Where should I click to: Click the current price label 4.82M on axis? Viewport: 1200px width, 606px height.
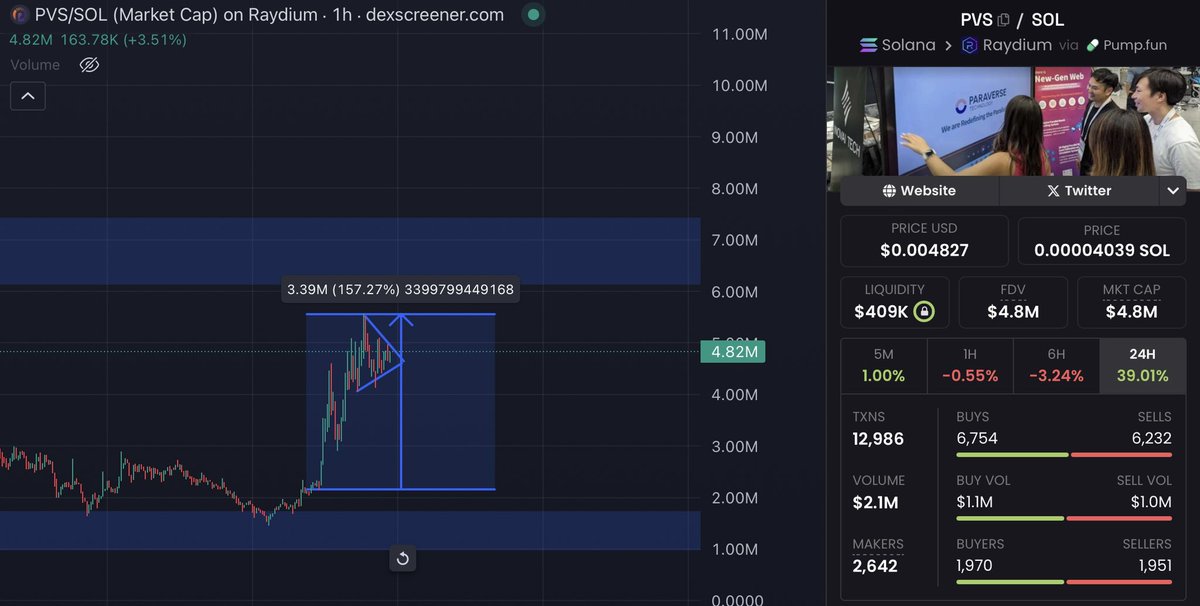(732, 352)
